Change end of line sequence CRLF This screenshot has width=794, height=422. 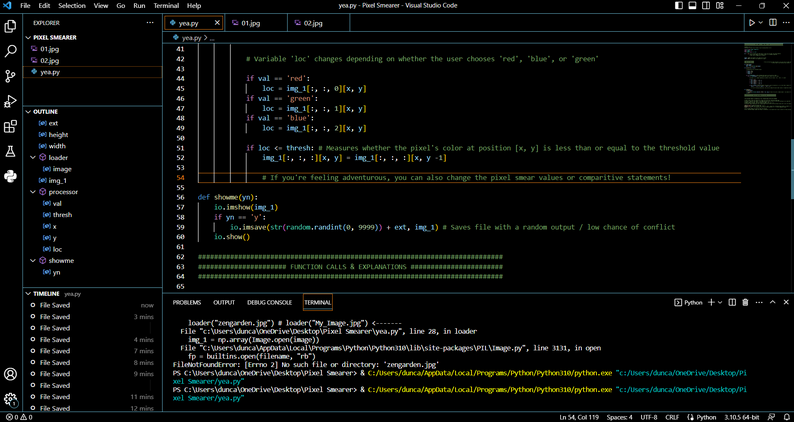672,417
